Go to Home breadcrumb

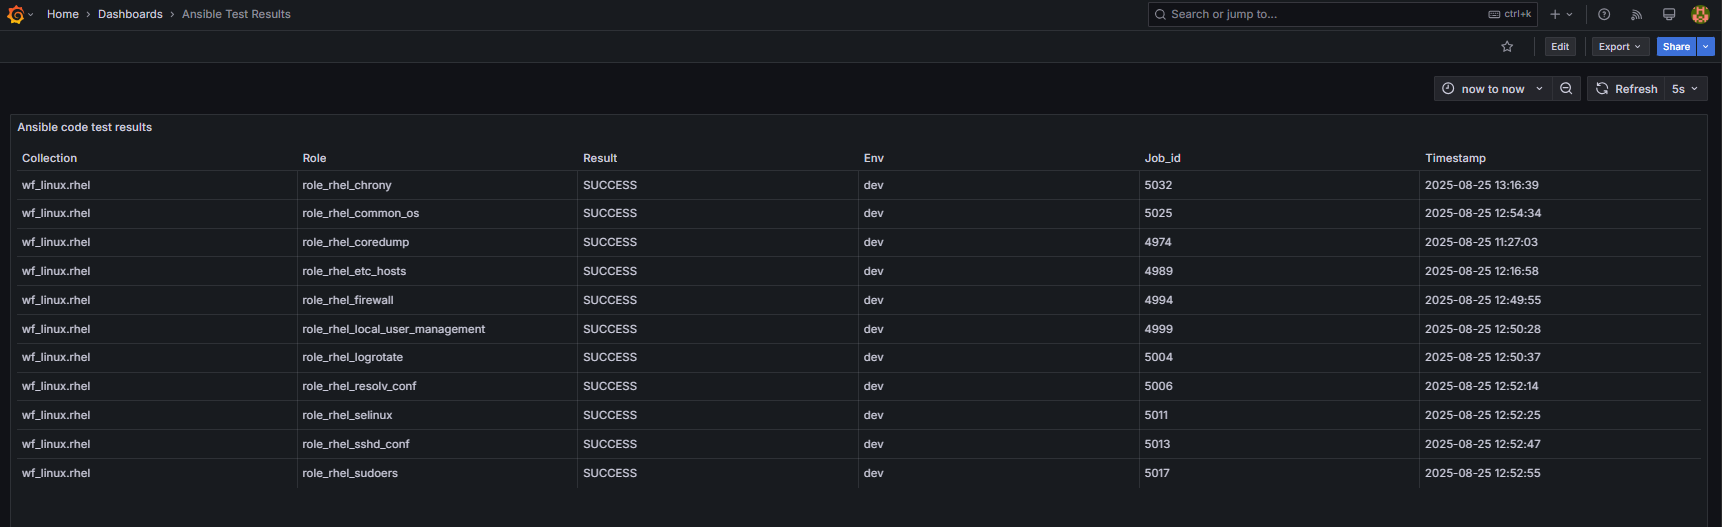pyautogui.click(x=63, y=14)
